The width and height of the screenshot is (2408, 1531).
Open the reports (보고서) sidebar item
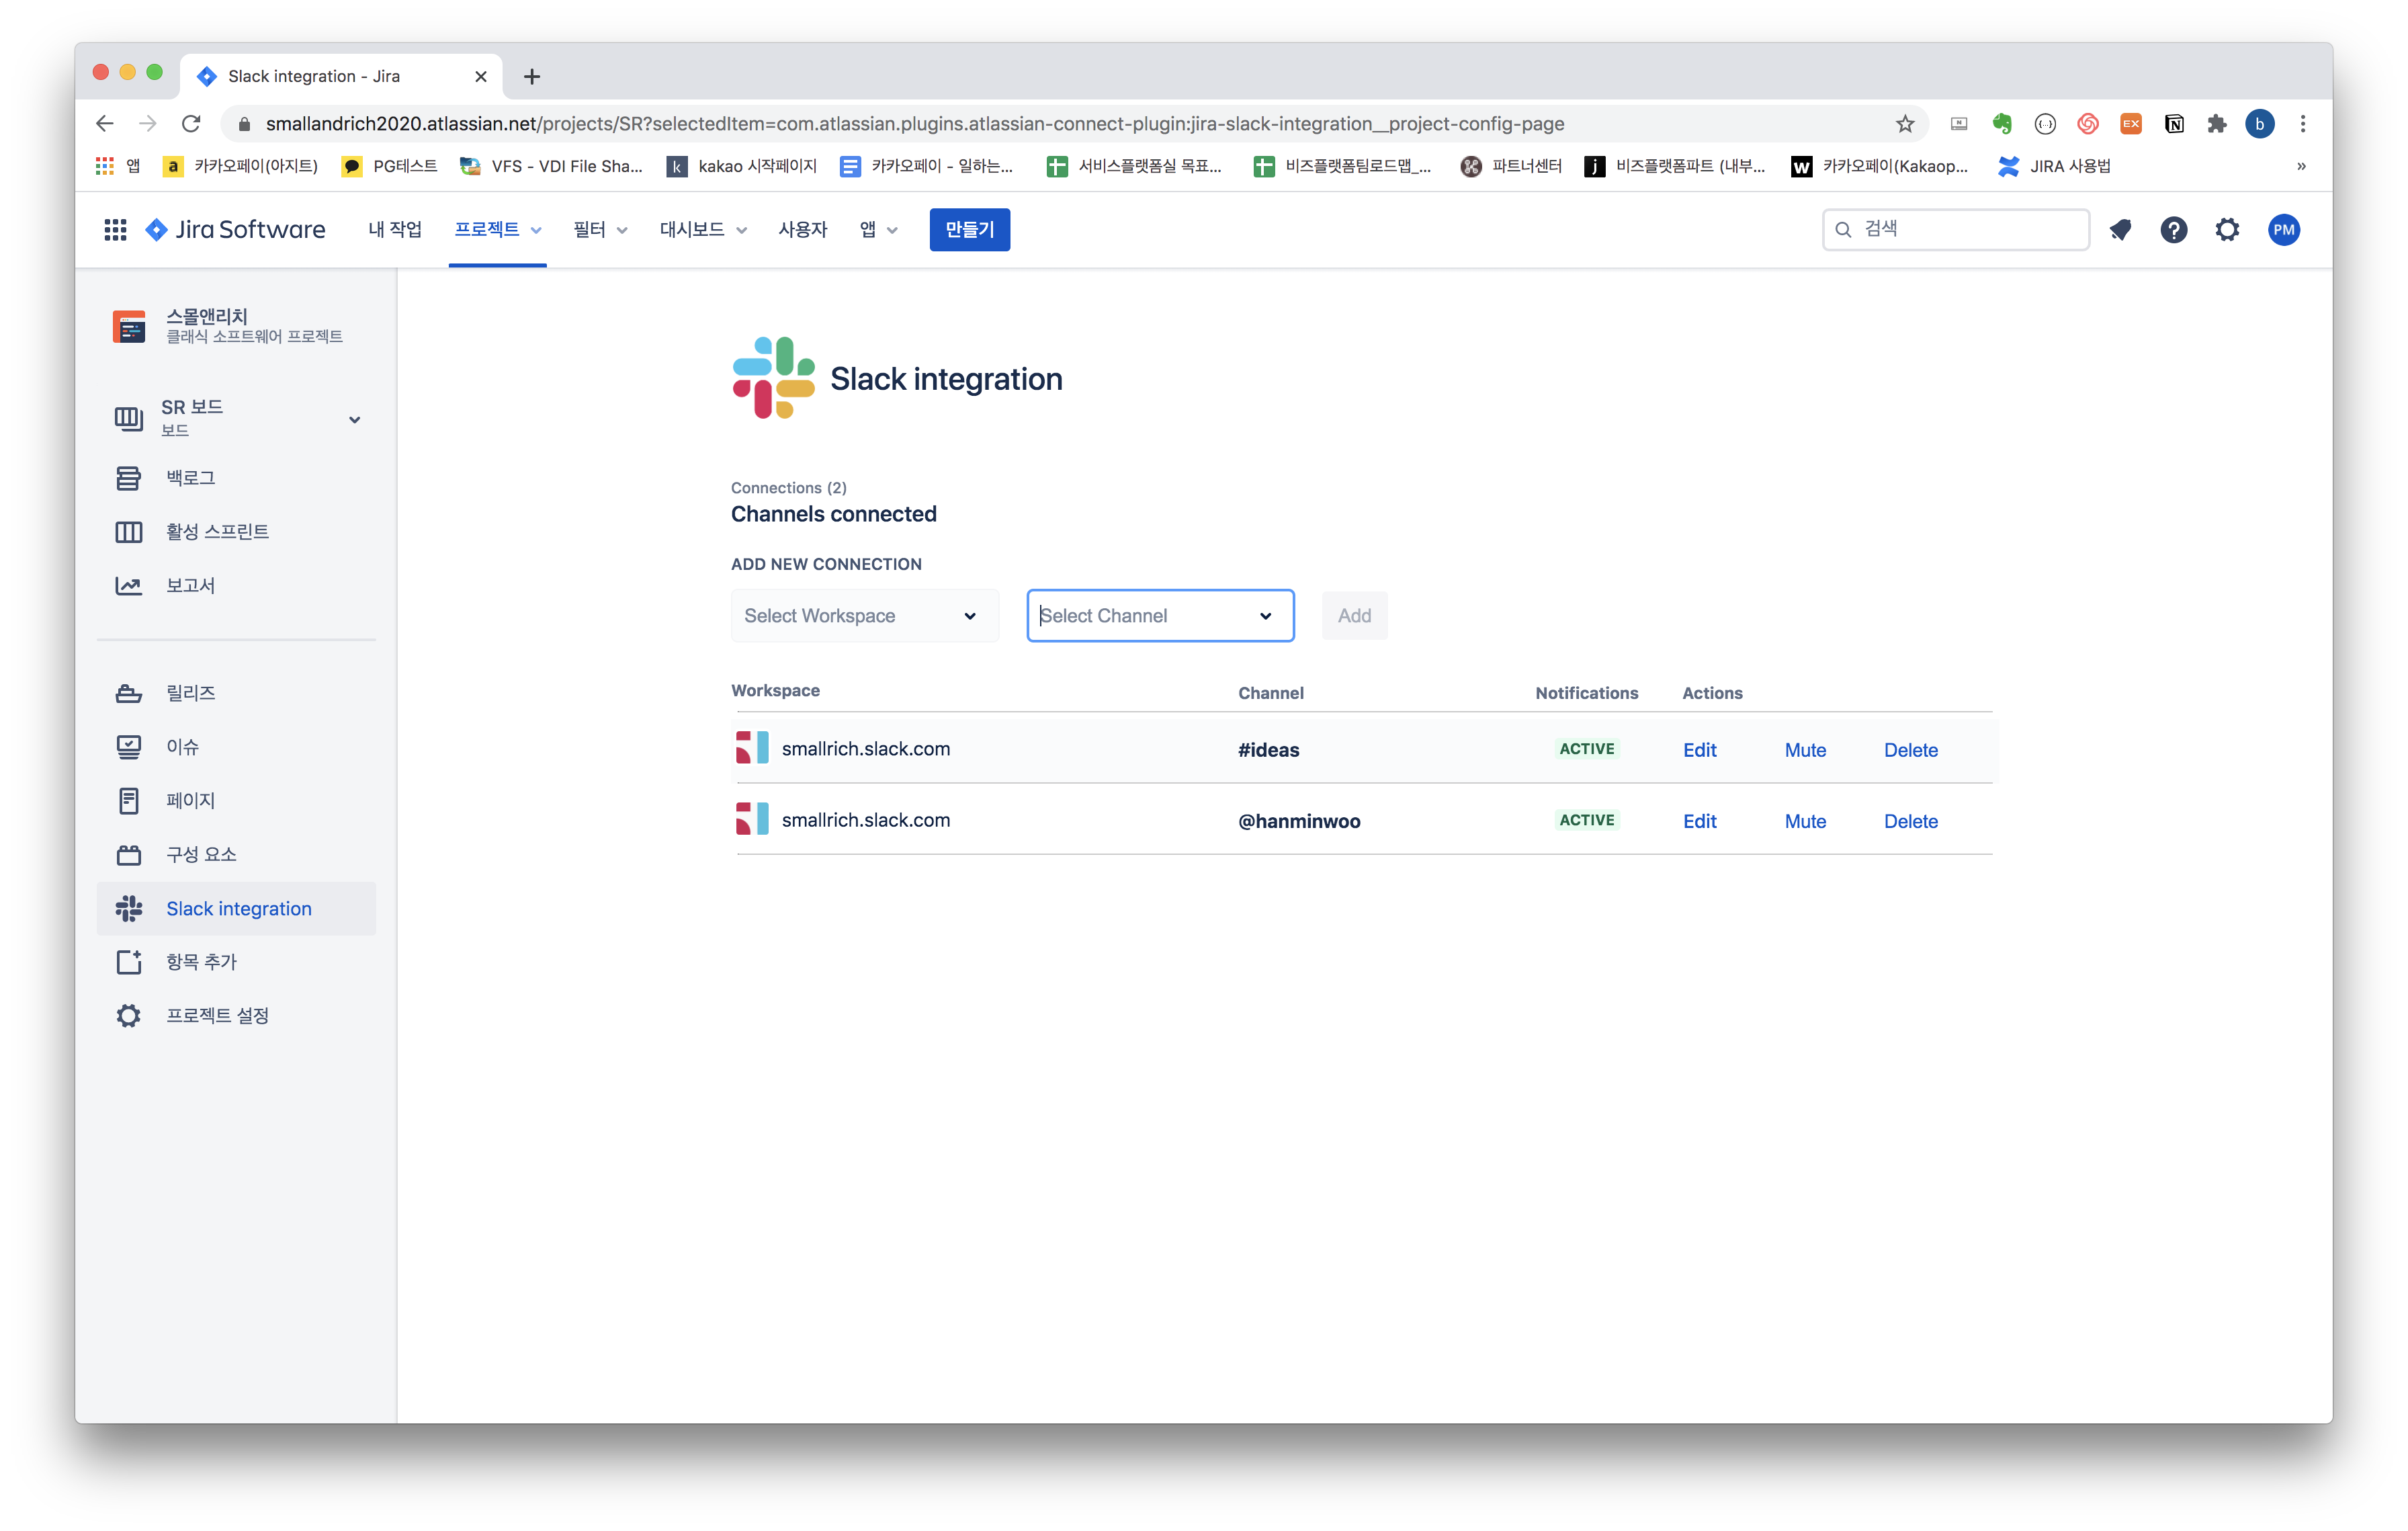pos(190,585)
